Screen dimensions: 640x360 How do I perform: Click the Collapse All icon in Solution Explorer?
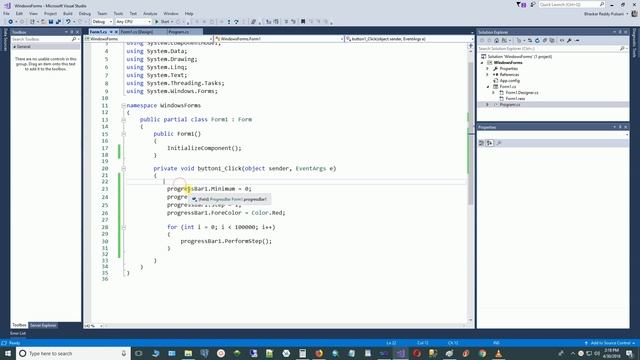pos(544,40)
